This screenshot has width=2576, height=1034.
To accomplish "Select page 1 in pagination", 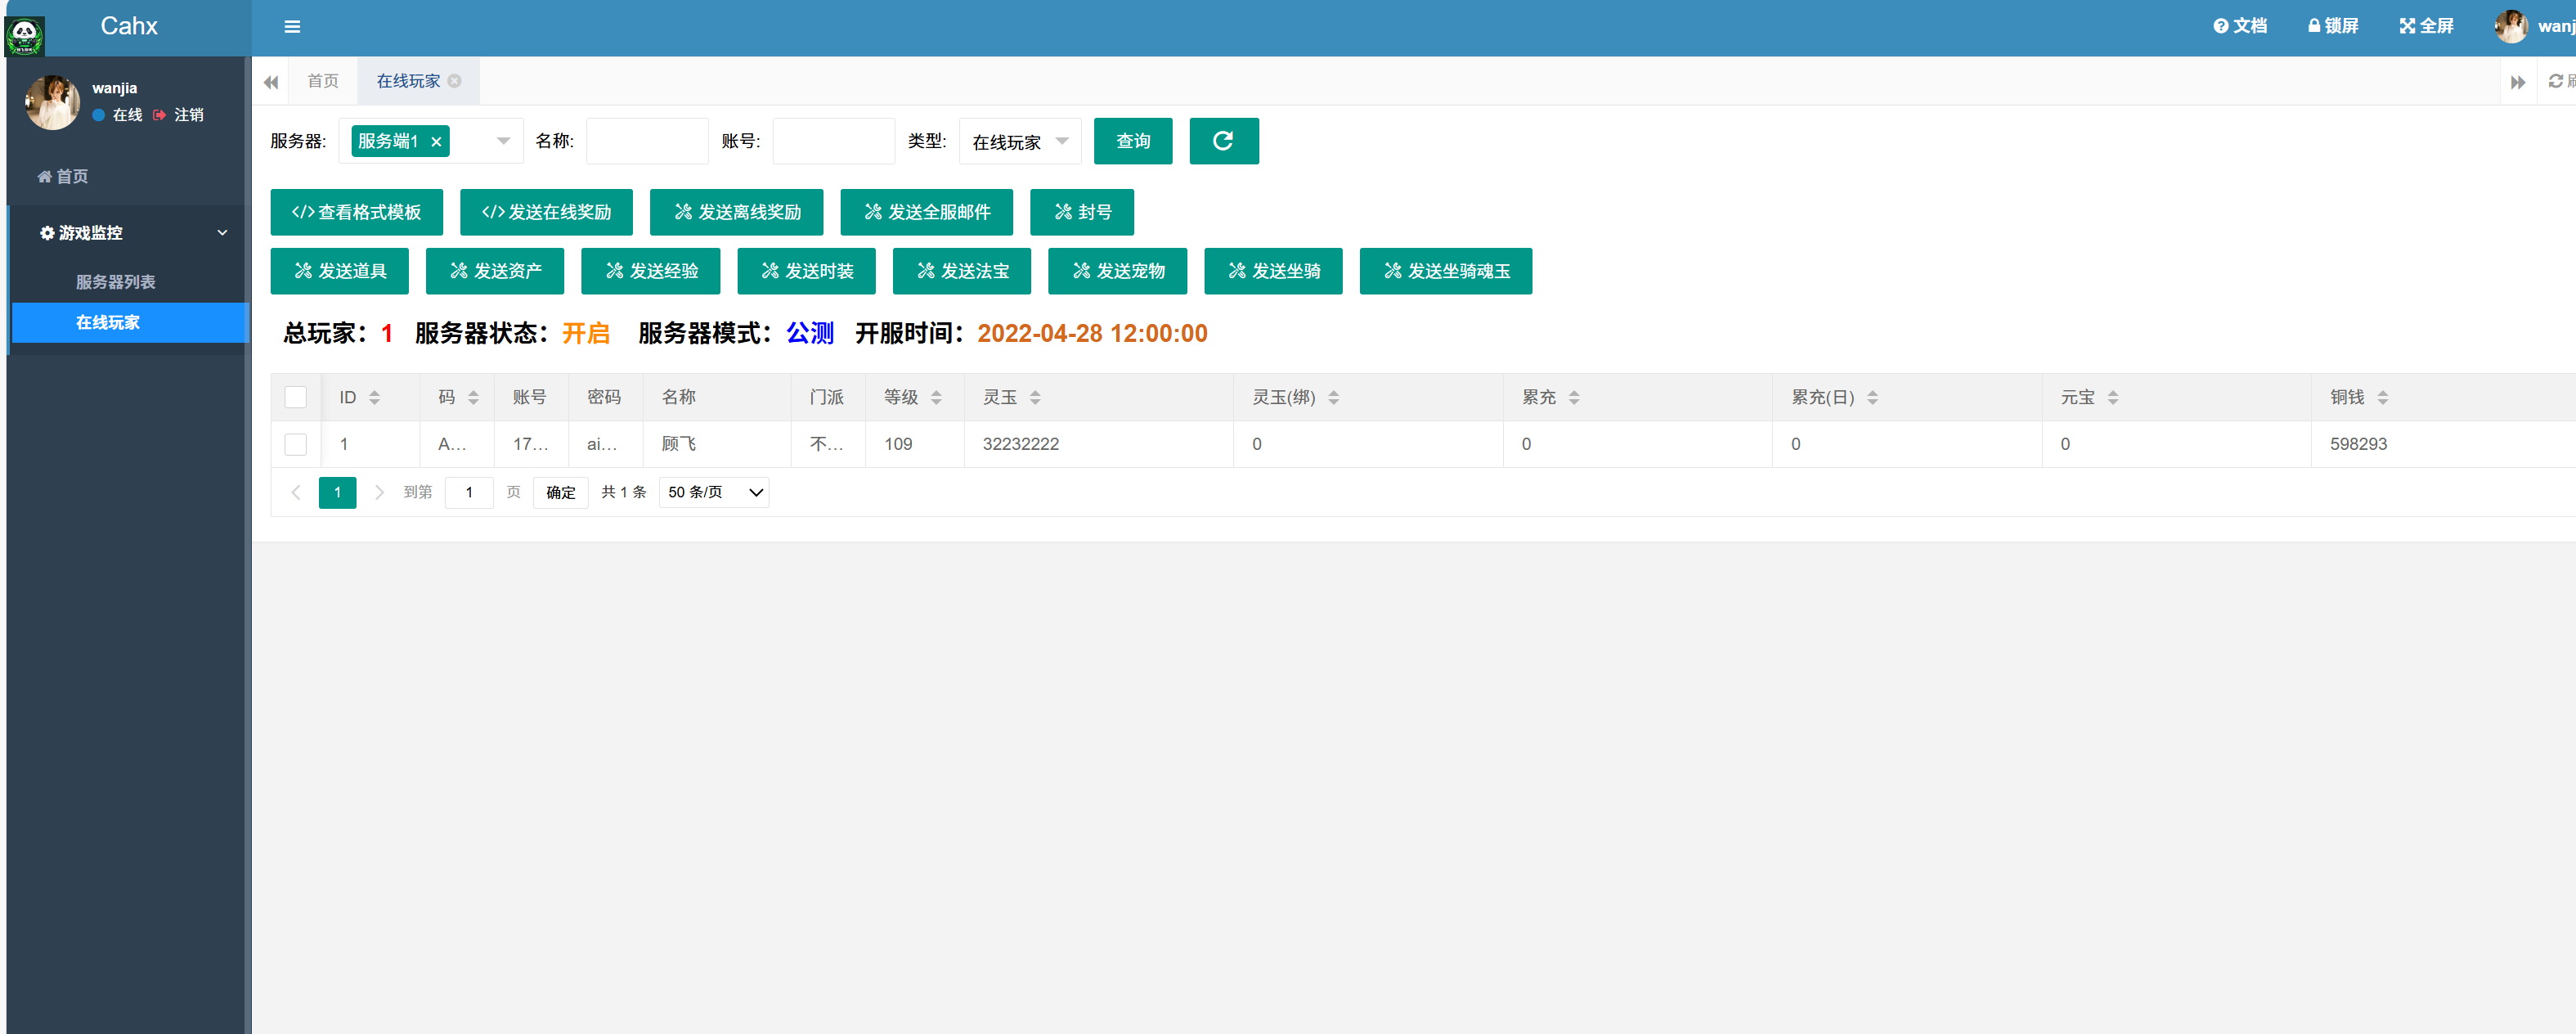I will coord(337,492).
